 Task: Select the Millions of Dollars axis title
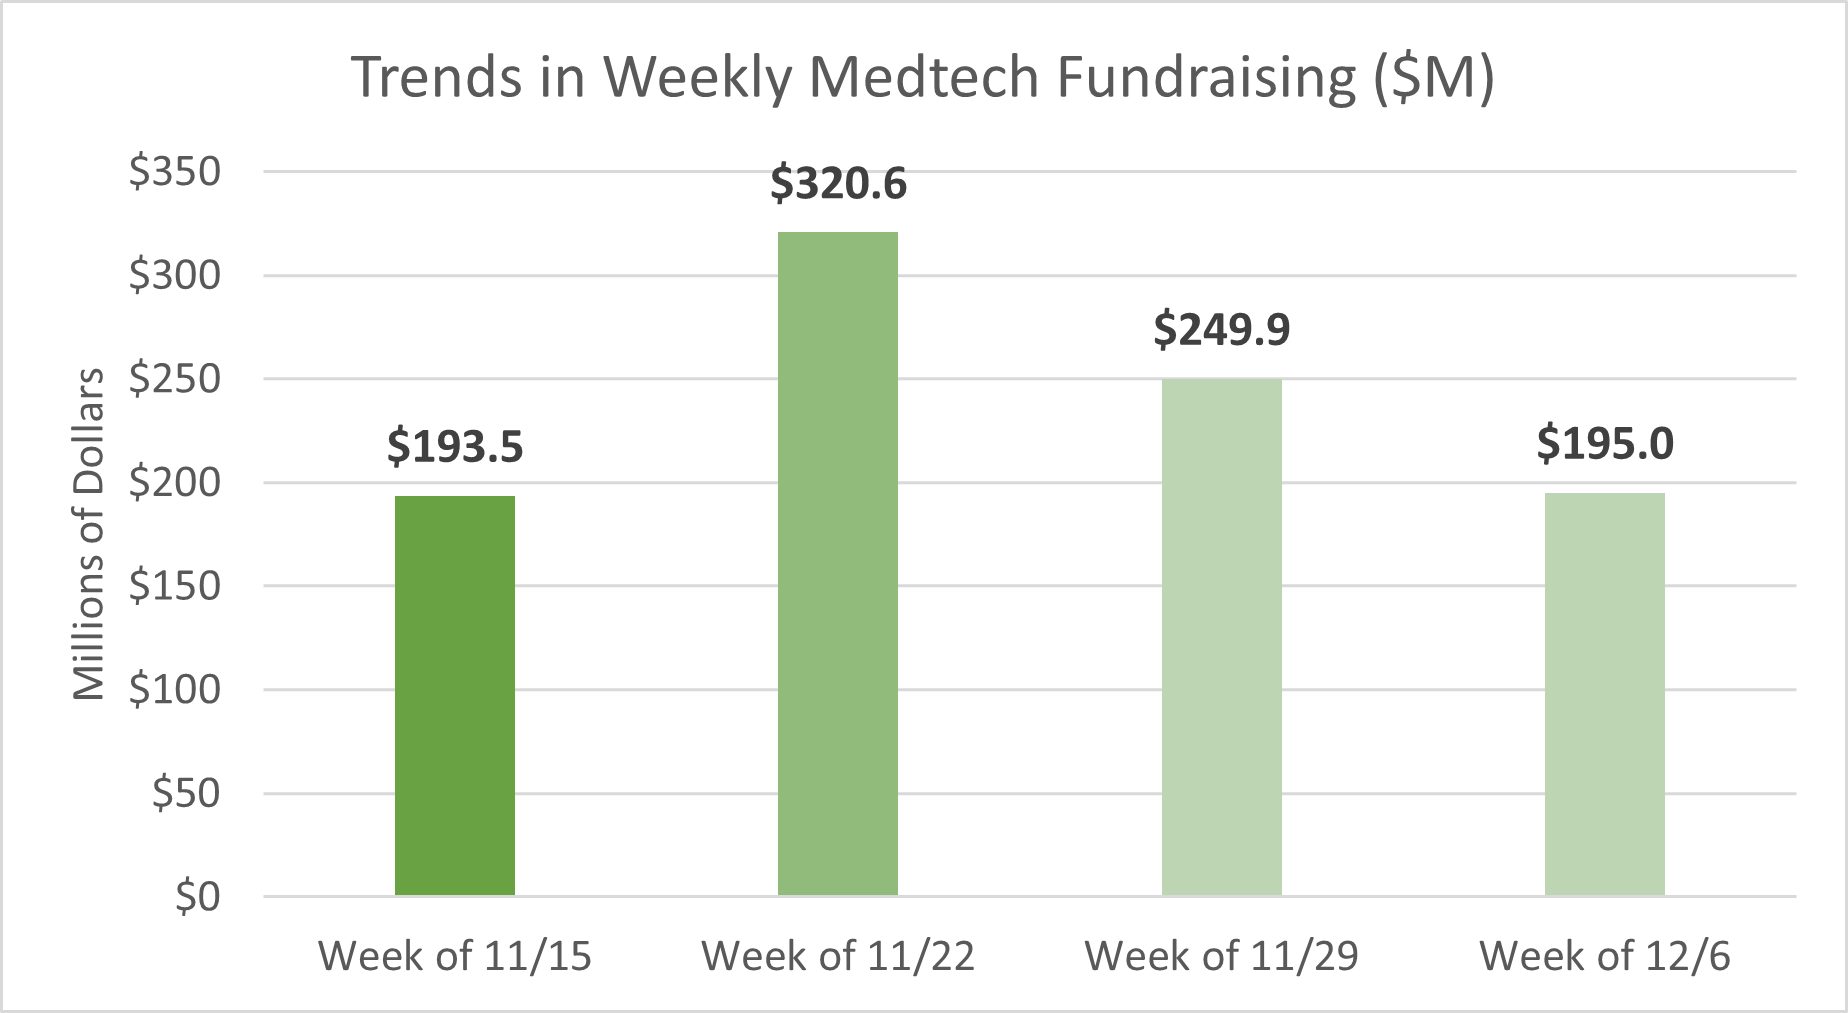coord(89,534)
